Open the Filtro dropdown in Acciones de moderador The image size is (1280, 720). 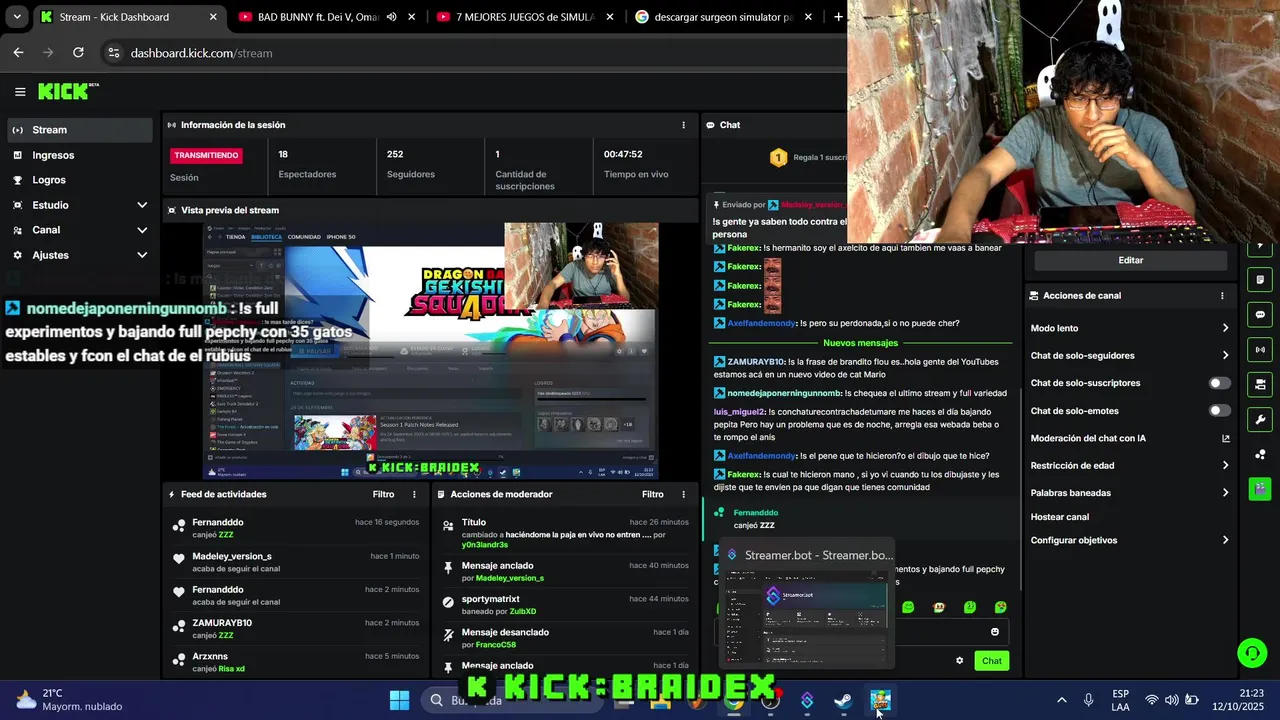652,494
